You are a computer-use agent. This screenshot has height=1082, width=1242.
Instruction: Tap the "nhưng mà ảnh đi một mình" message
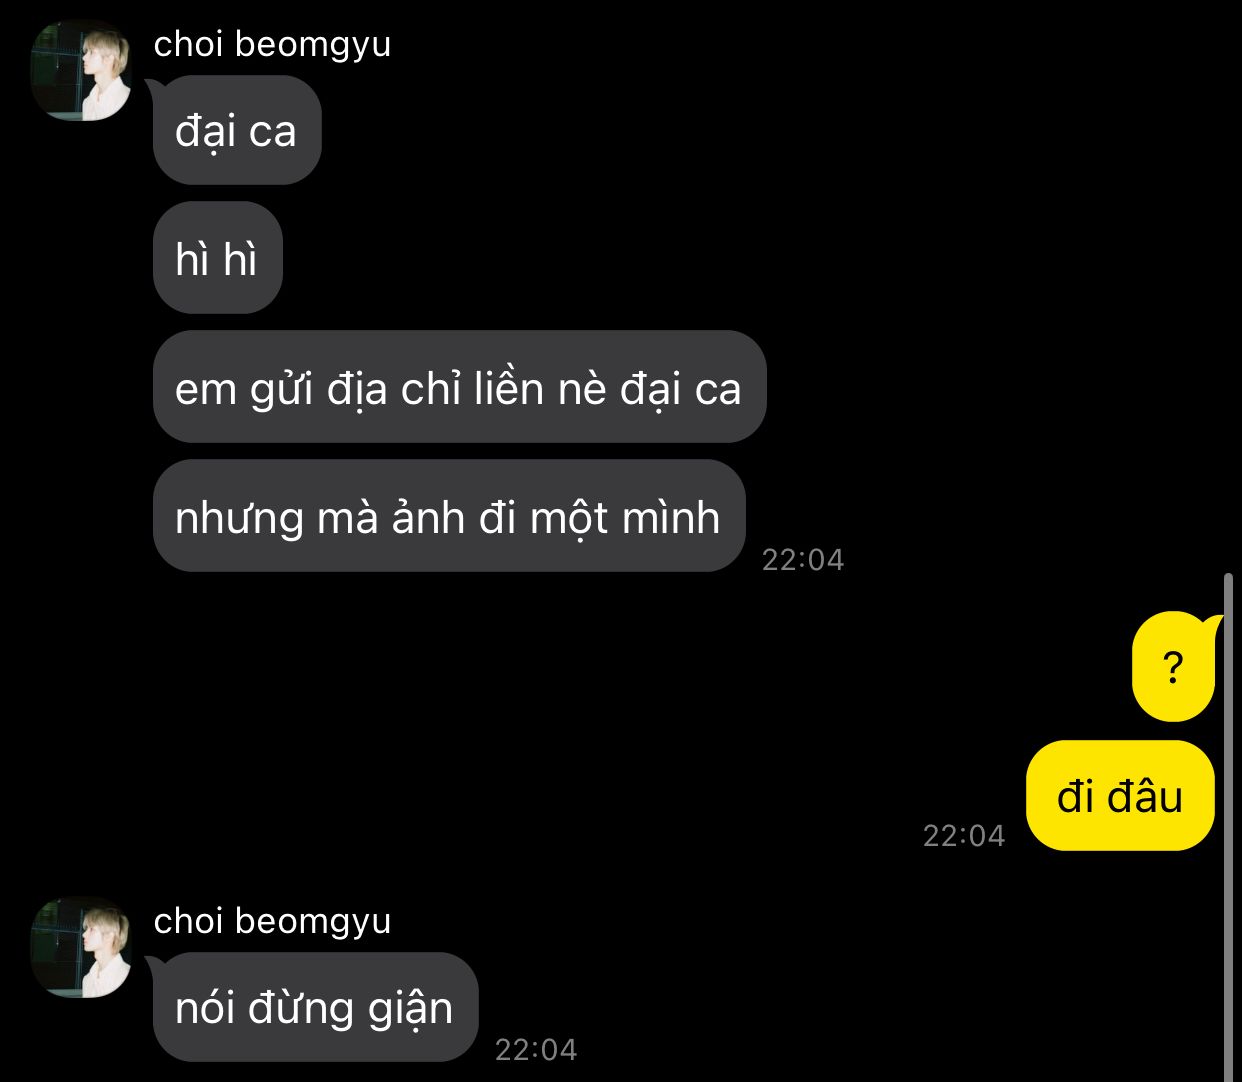449,516
